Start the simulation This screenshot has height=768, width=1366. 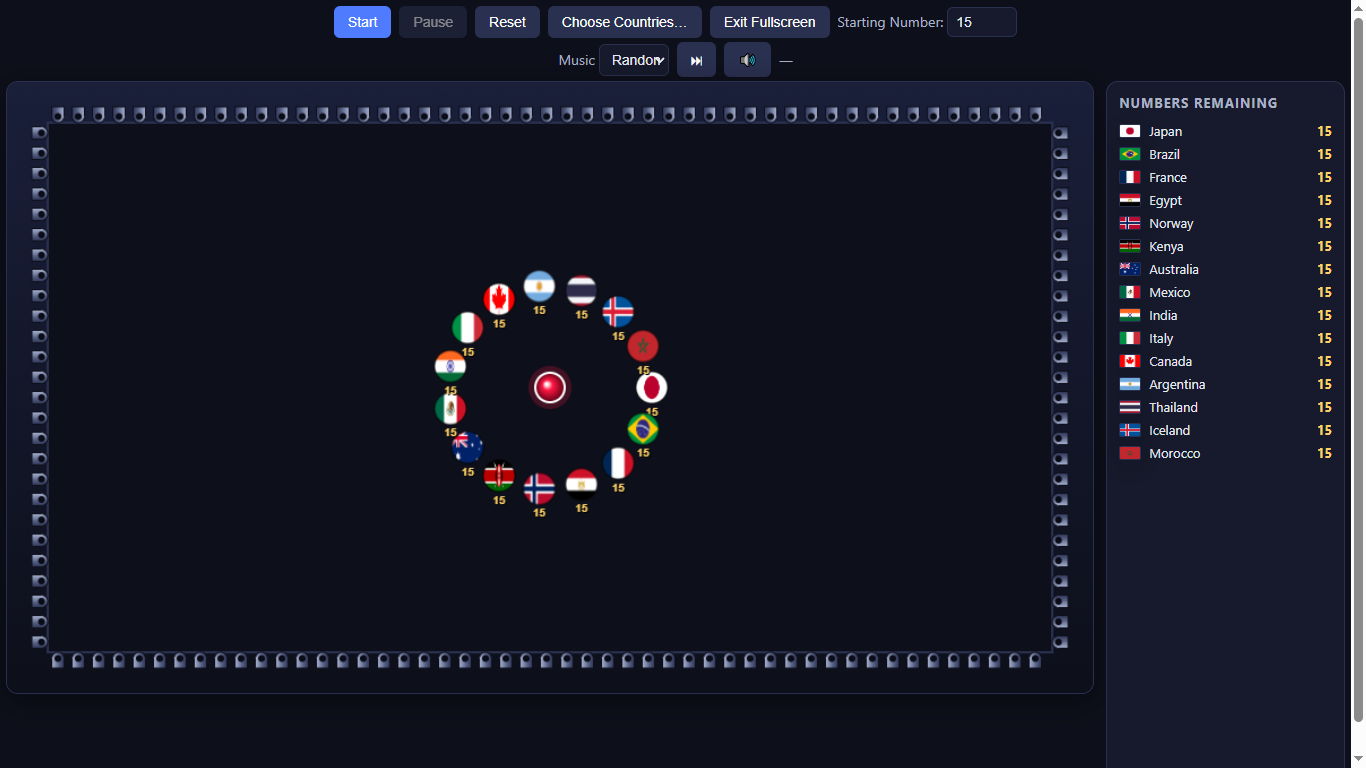point(362,22)
